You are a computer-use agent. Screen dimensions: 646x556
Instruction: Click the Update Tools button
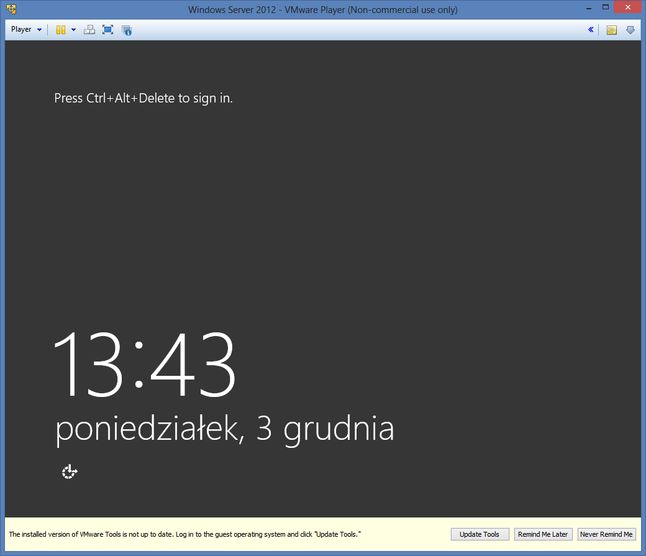point(480,534)
